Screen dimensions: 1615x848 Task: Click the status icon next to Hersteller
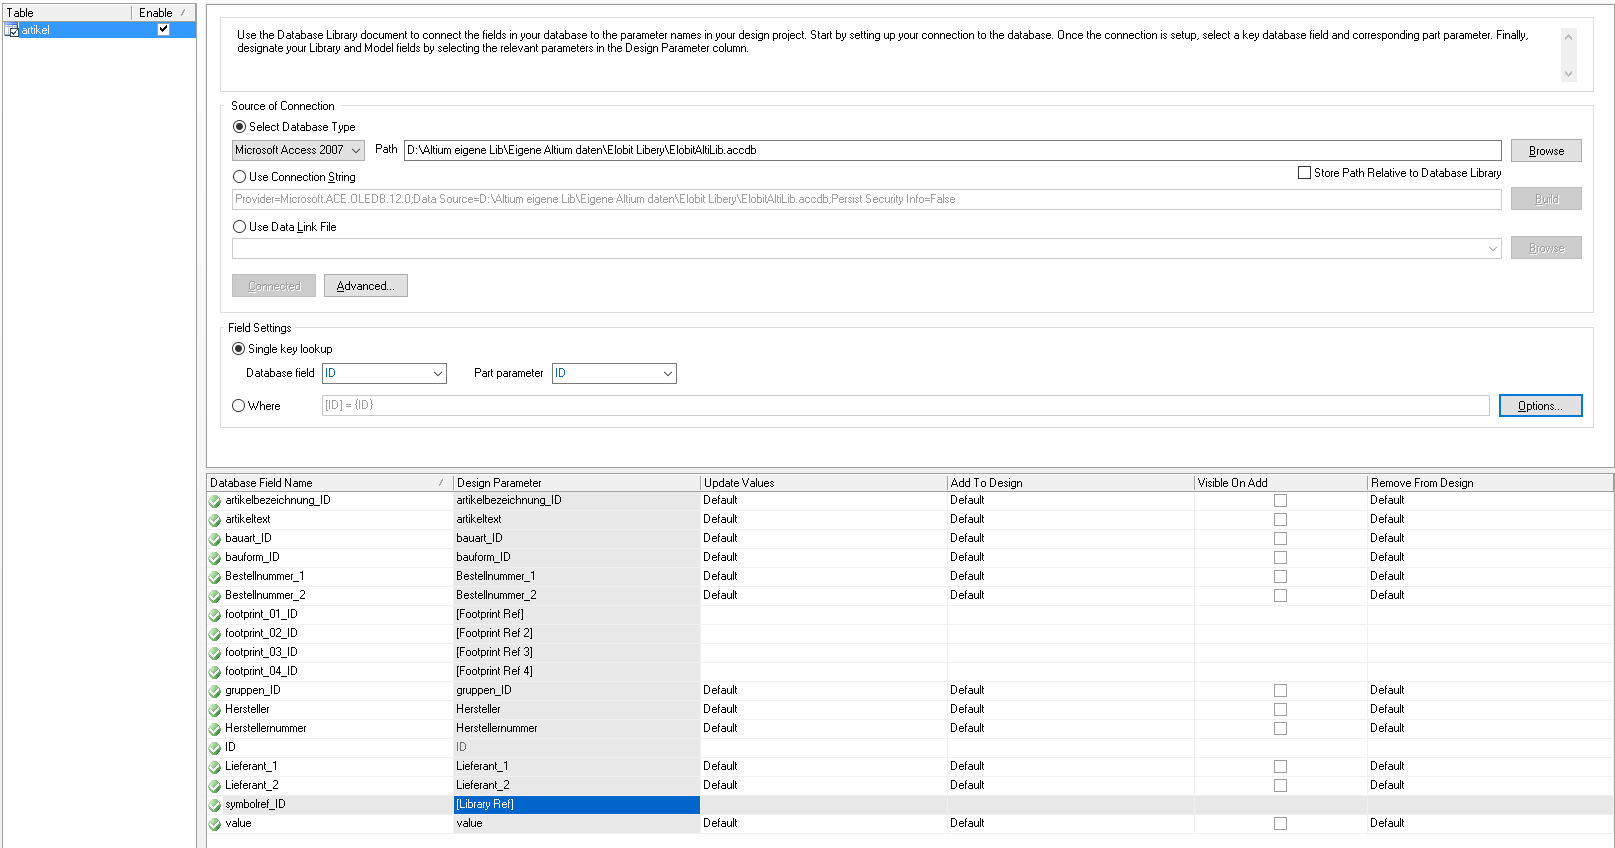[x=214, y=710]
